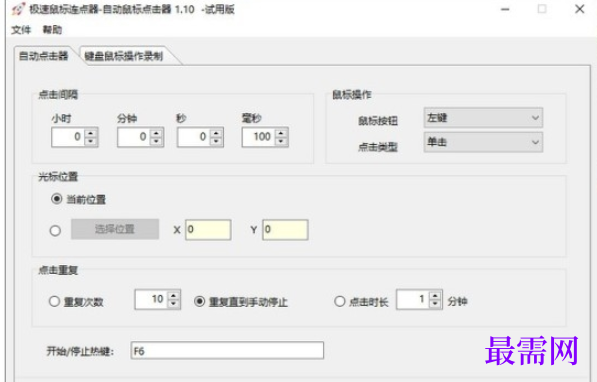Viewport: 597px width, 382px height.
Task: Select the 点击时长 radio button
Action: [x=340, y=301]
